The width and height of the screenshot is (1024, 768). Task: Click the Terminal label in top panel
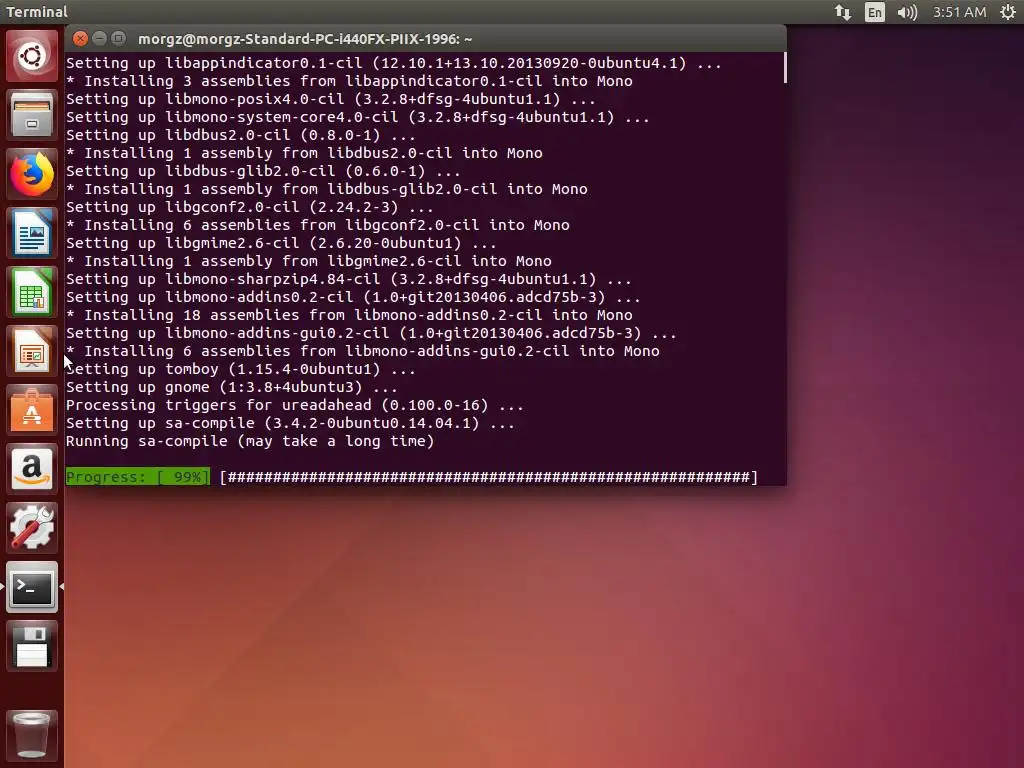point(37,12)
